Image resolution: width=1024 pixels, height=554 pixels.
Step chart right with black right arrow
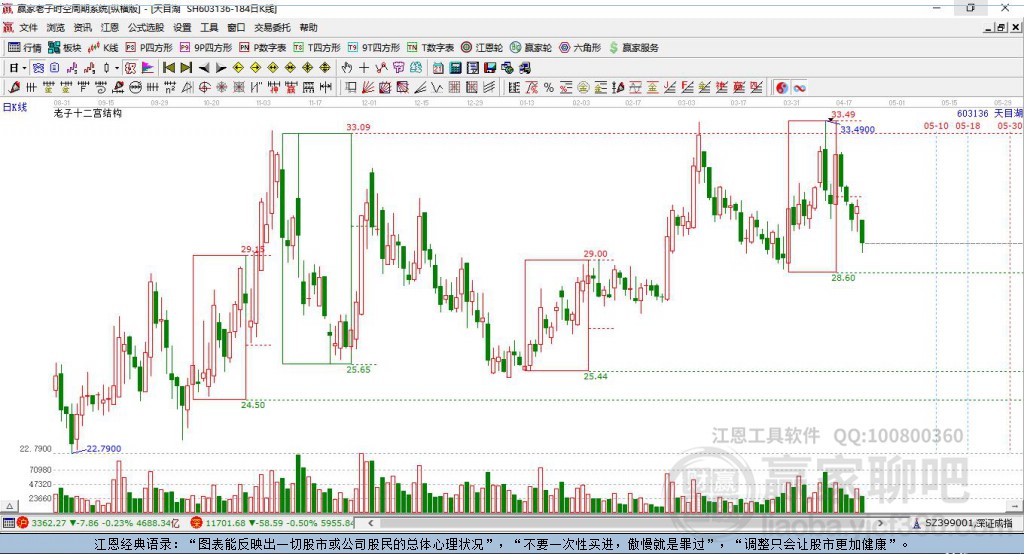(x=221, y=68)
